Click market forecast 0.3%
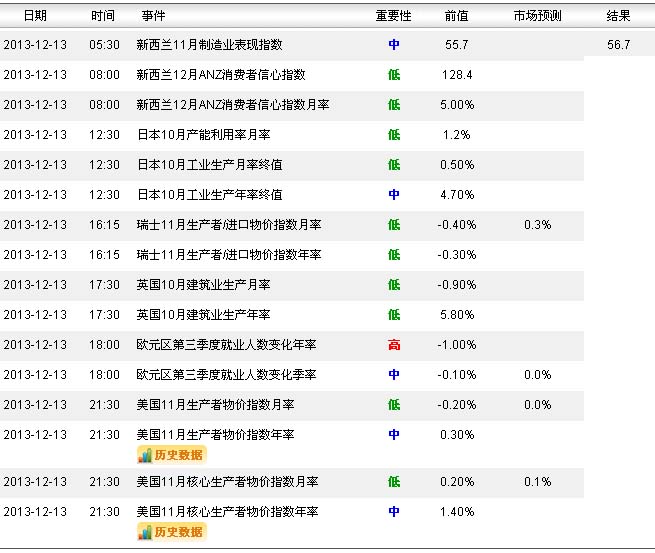The width and height of the screenshot is (655, 553). click(538, 225)
